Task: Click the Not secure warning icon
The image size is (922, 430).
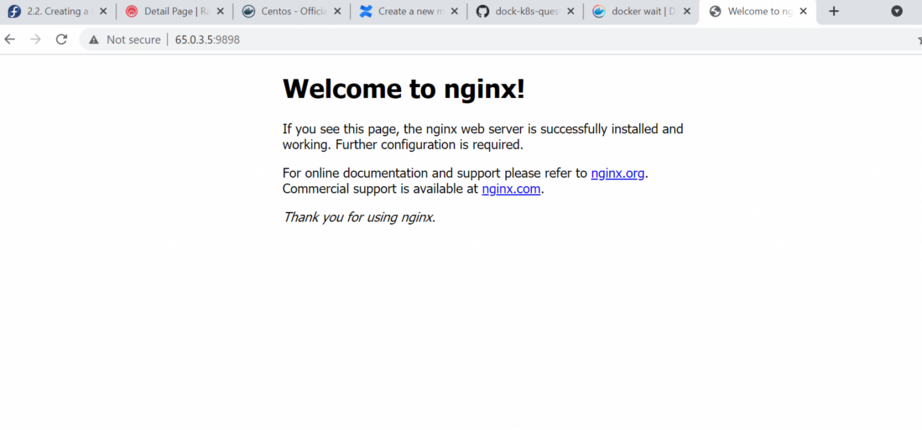Action: click(x=93, y=40)
